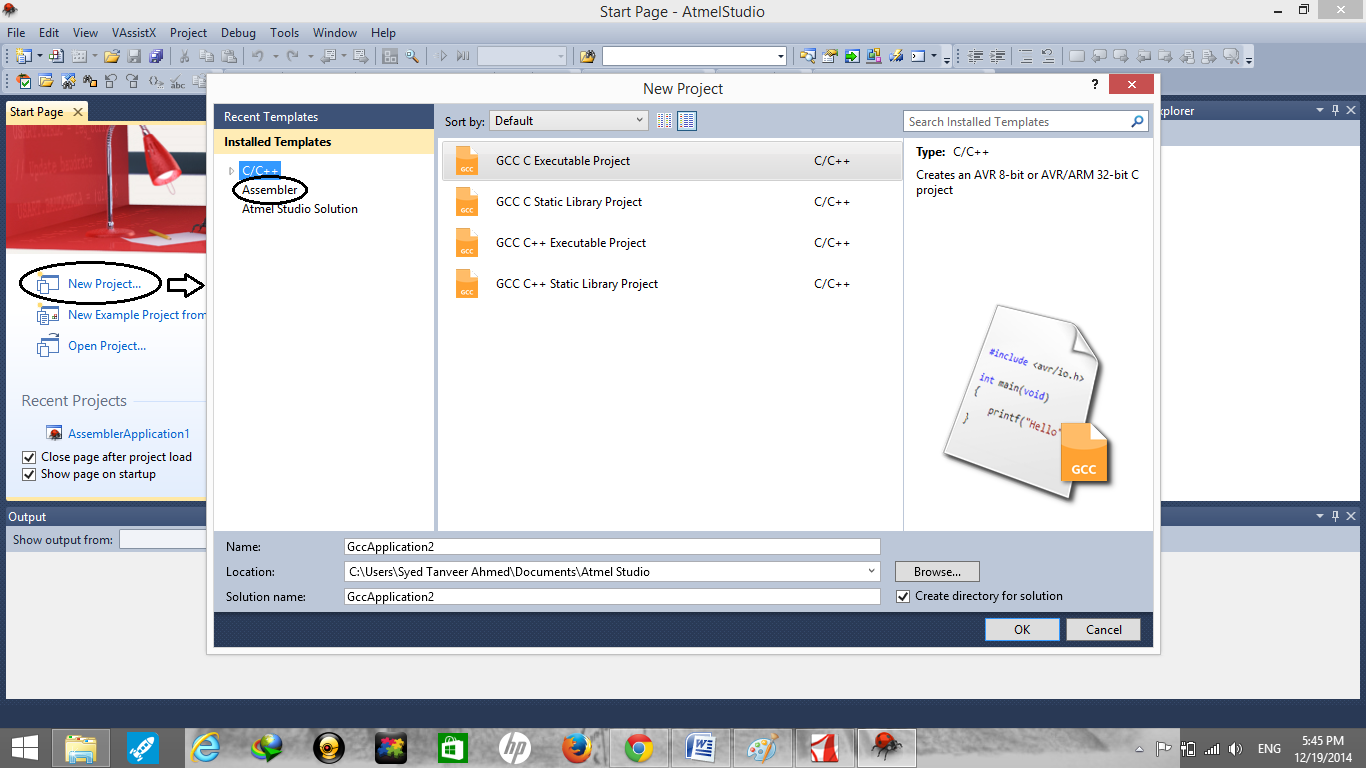This screenshot has height=768, width=1366.
Task: Click the Browse... button
Action: point(937,572)
